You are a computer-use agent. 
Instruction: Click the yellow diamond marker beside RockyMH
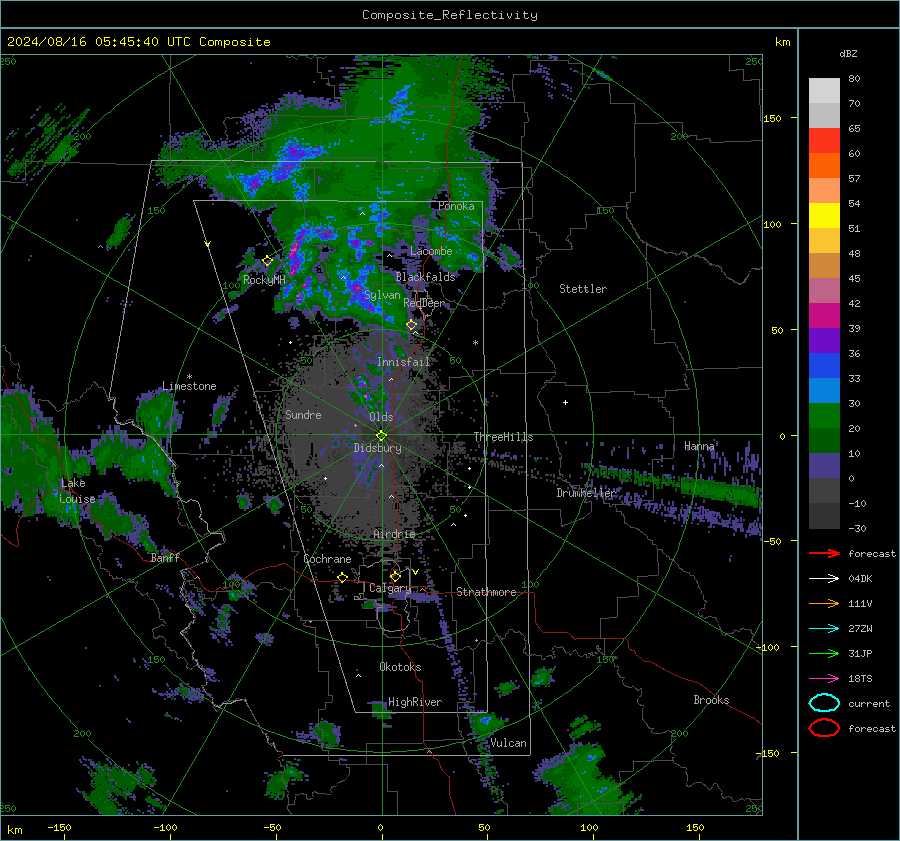267,261
